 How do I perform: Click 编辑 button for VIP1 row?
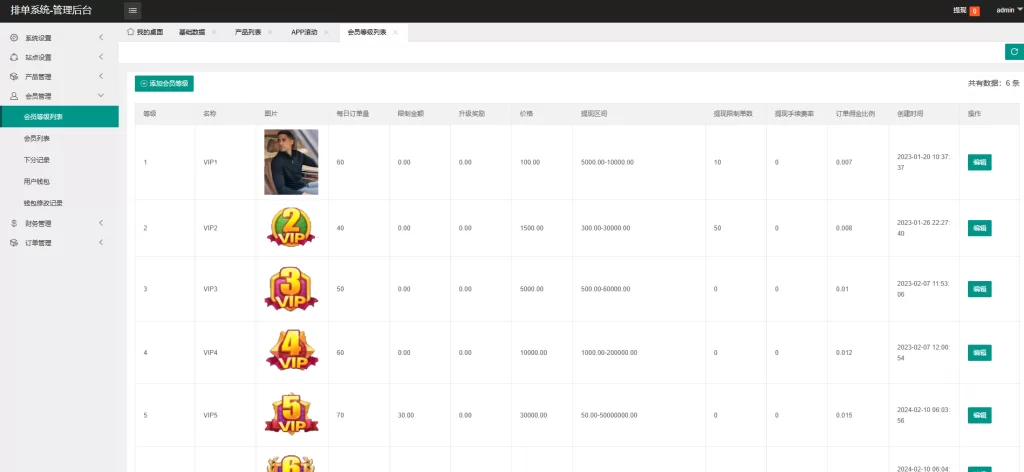pyautogui.click(x=979, y=162)
